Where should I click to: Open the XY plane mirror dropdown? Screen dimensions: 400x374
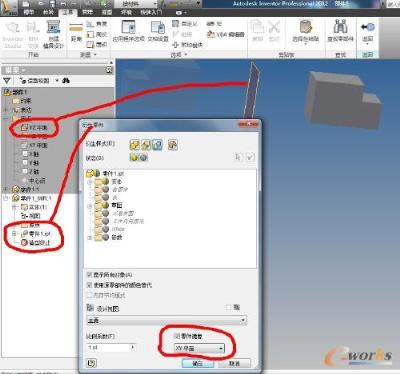pyautogui.click(x=199, y=348)
